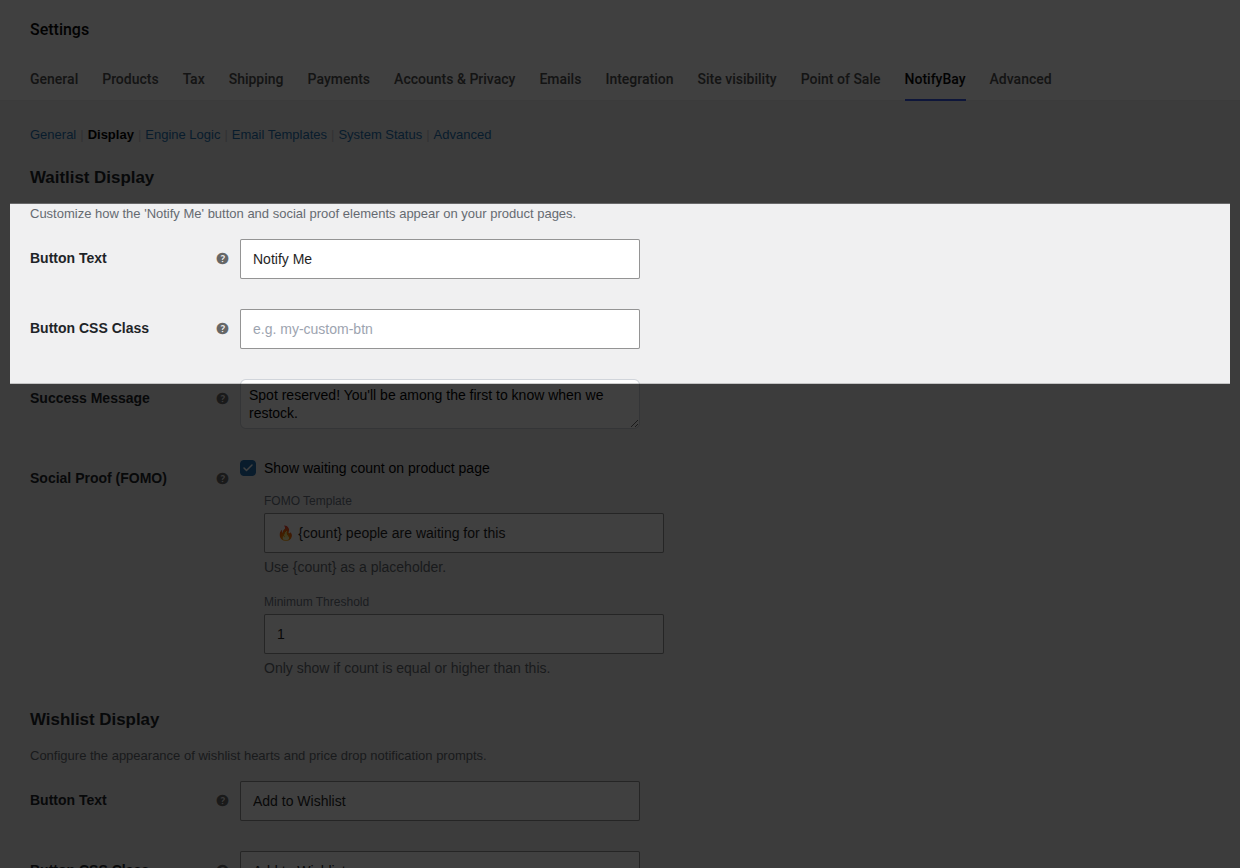Viewport: 1240px width, 868px height.
Task: Switch to the Integration tab
Action: (639, 79)
